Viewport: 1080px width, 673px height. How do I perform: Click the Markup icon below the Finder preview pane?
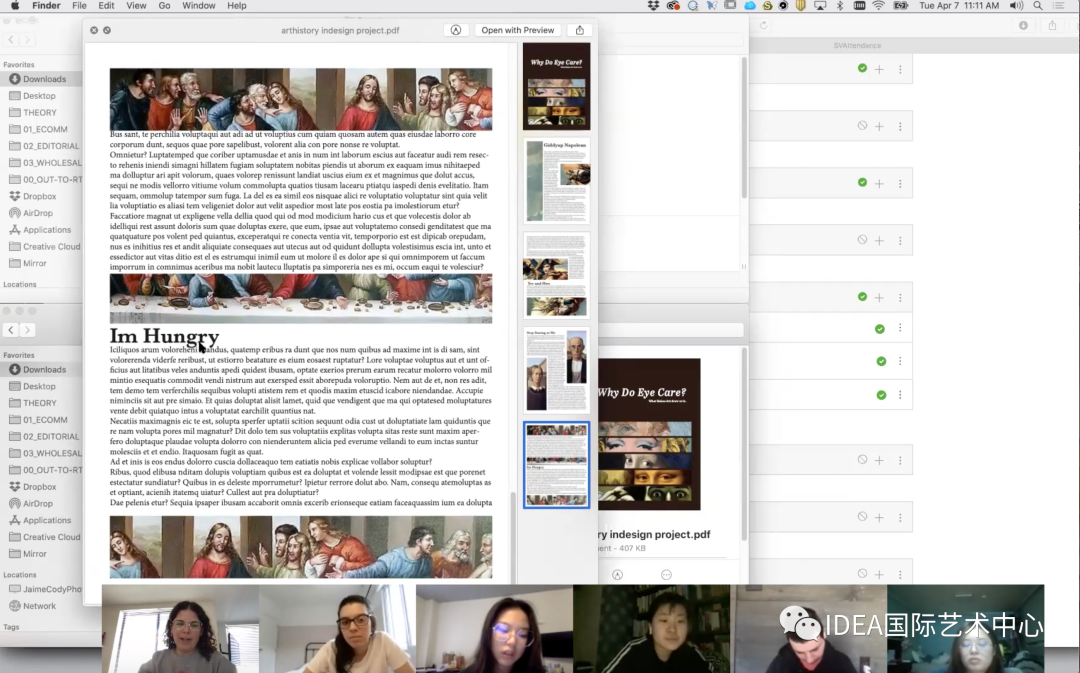617,574
